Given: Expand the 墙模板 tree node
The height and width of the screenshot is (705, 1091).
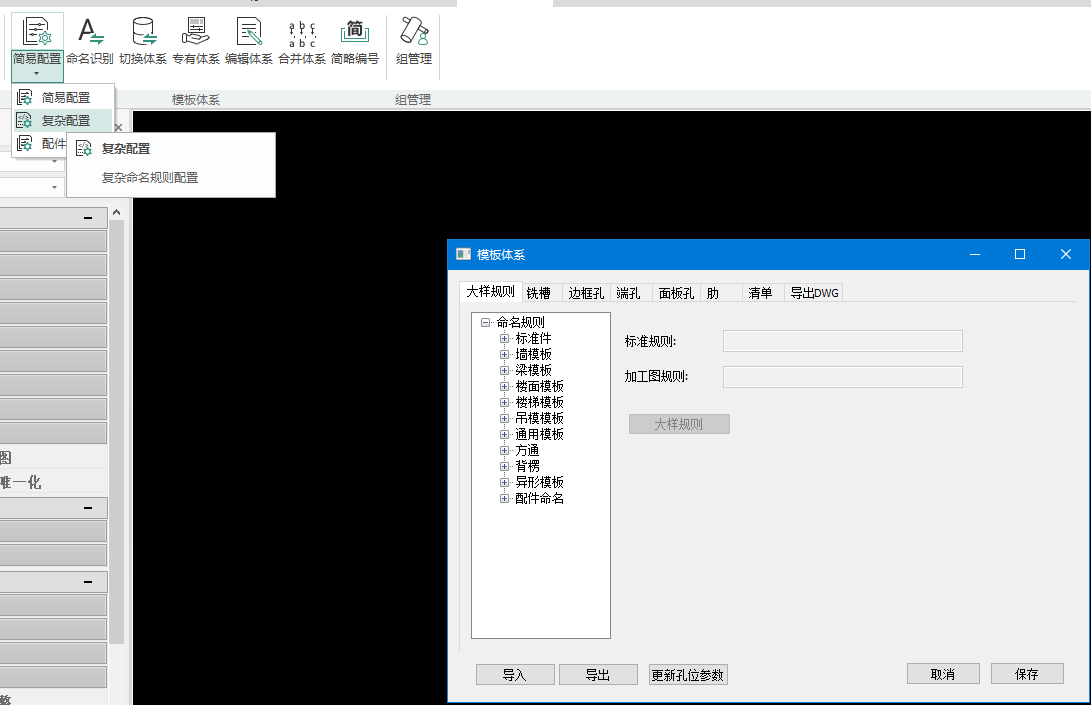Looking at the screenshot, I should [504, 354].
